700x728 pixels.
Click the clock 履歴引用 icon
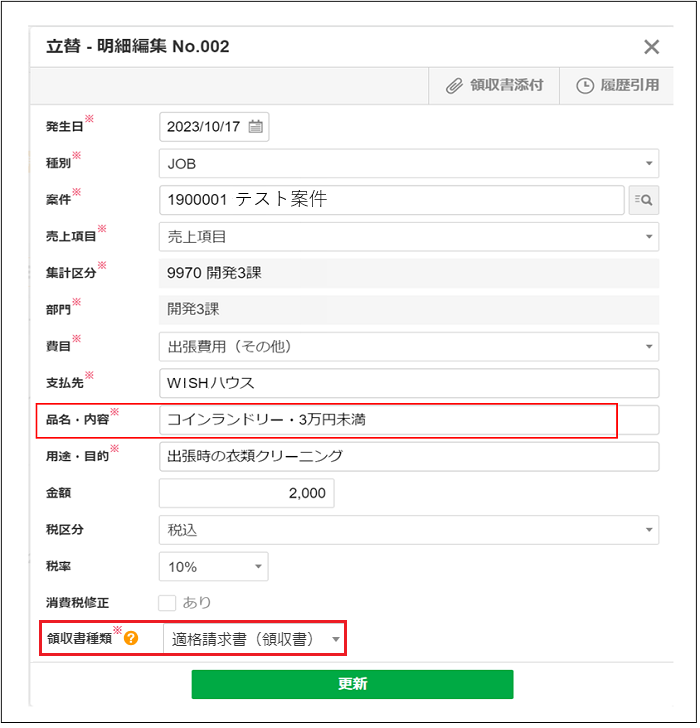585,86
